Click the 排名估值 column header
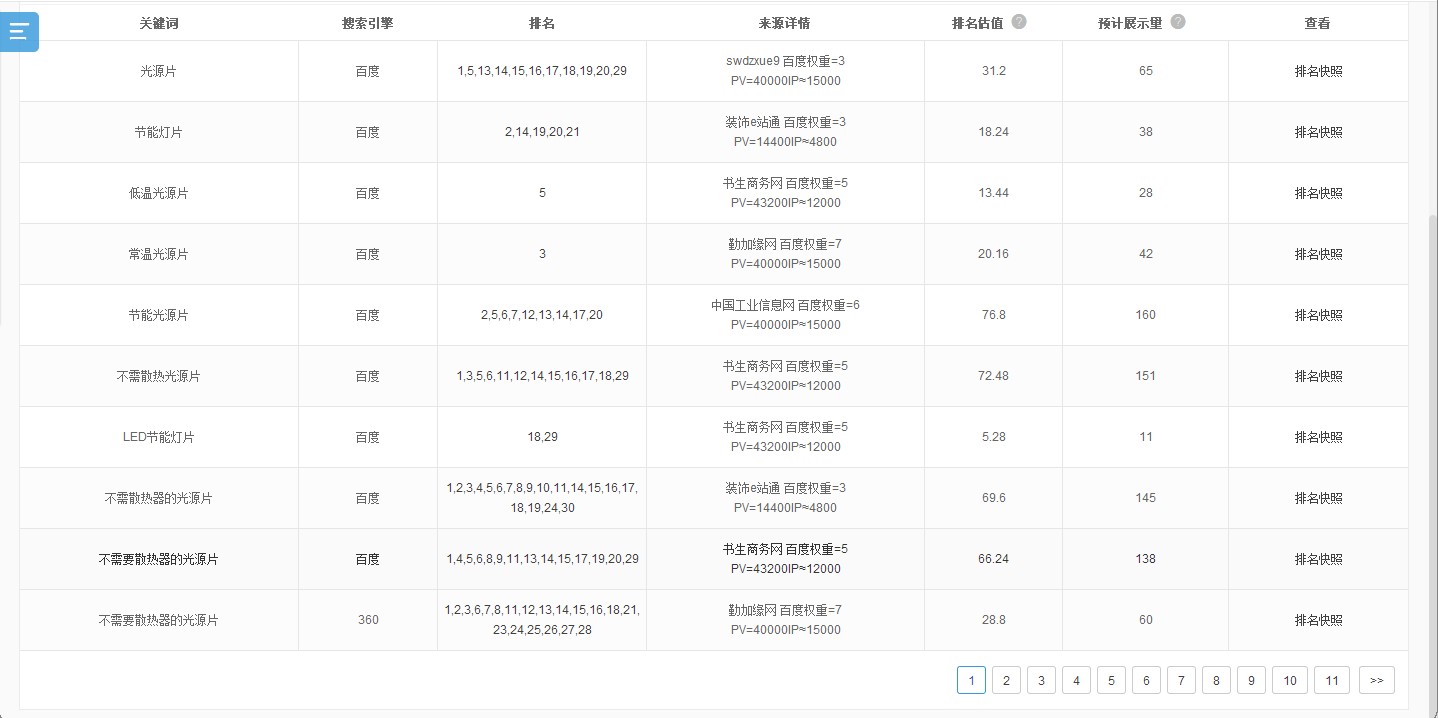Image resolution: width=1438 pixels, height=718 pixels. (x=977, y=23)
